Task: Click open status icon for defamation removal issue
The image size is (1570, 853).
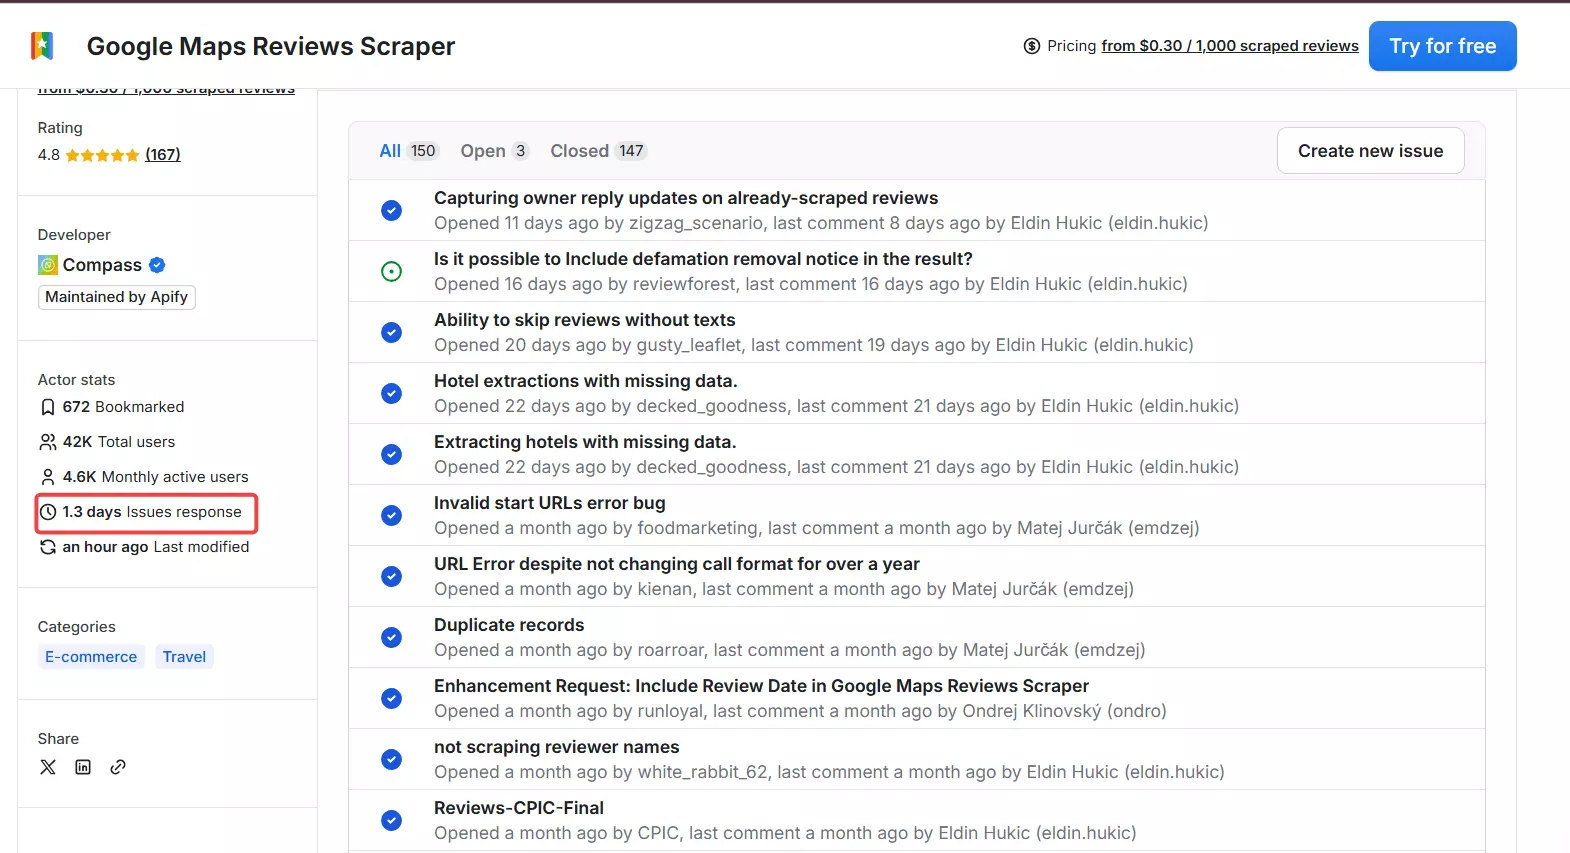Action: [x=392, y=271]
